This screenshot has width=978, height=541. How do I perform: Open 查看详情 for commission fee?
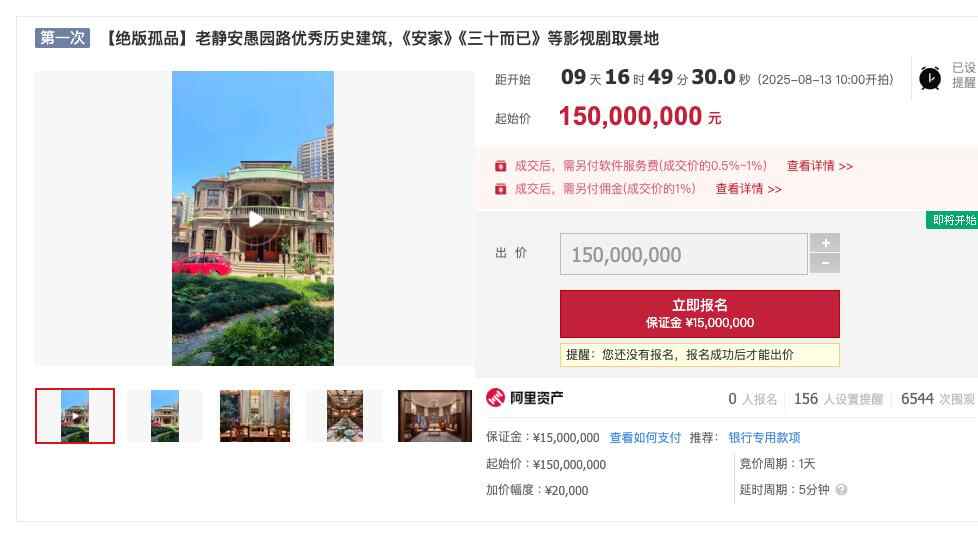(x=748, y=188)
